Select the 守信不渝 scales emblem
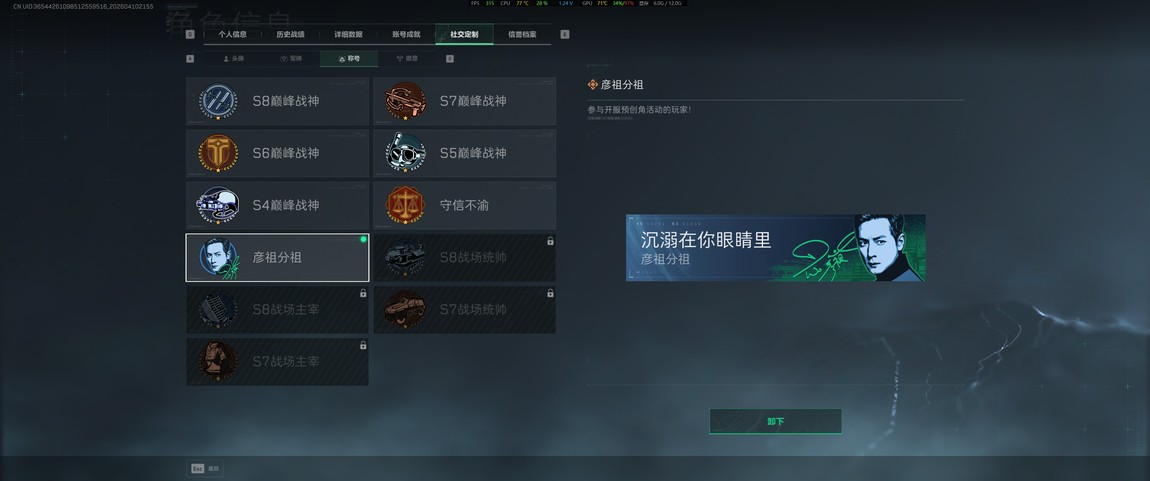The image size is (1150, 481). click(x=405, y=205)
